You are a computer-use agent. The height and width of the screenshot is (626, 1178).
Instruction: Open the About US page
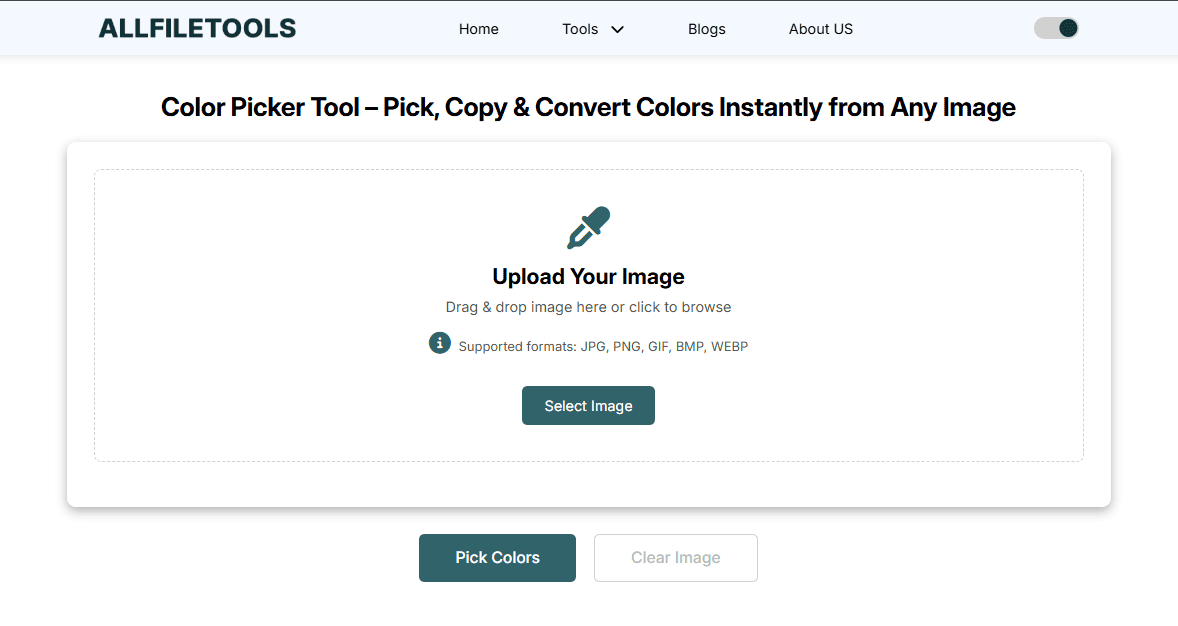point(821,29)
